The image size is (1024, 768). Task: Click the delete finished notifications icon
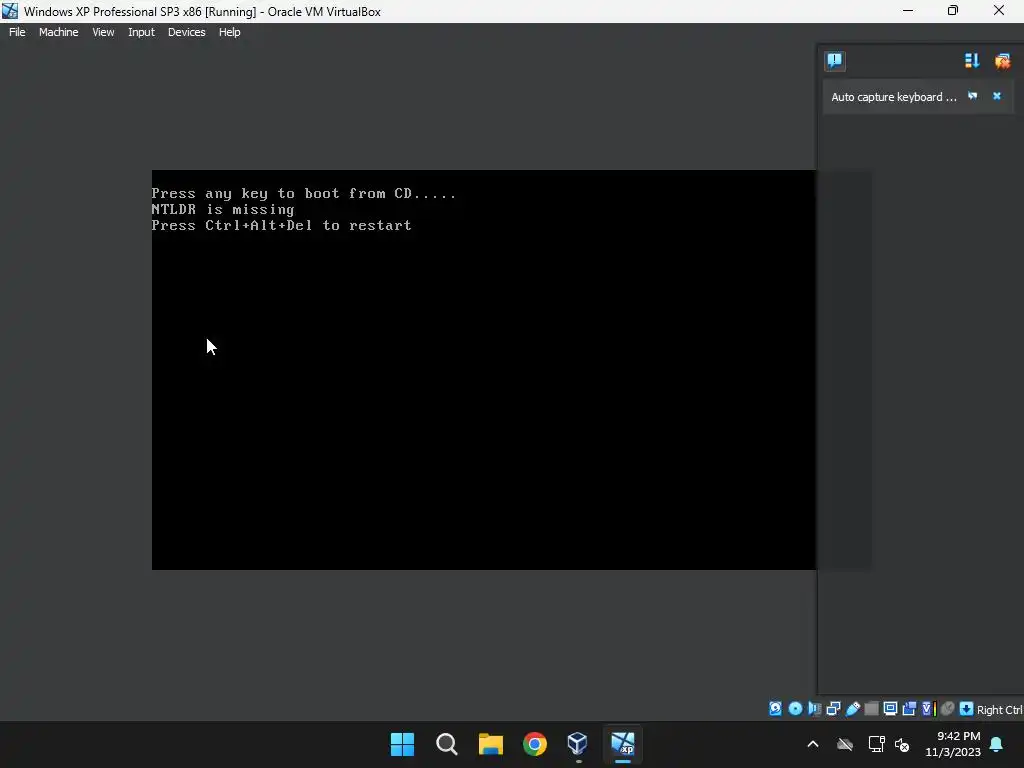[x=1002, y=61]
